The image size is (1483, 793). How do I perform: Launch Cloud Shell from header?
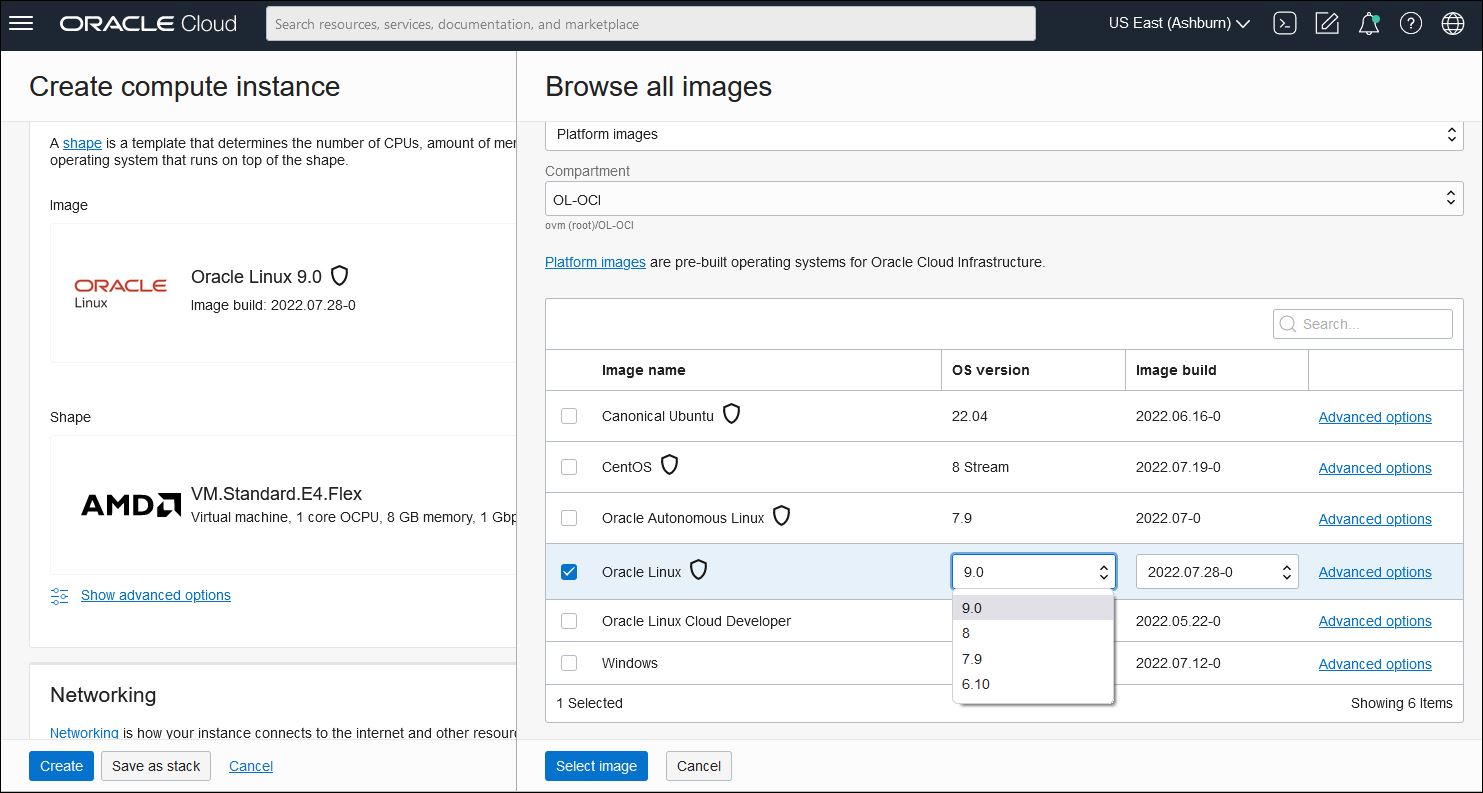[1285, 24]
